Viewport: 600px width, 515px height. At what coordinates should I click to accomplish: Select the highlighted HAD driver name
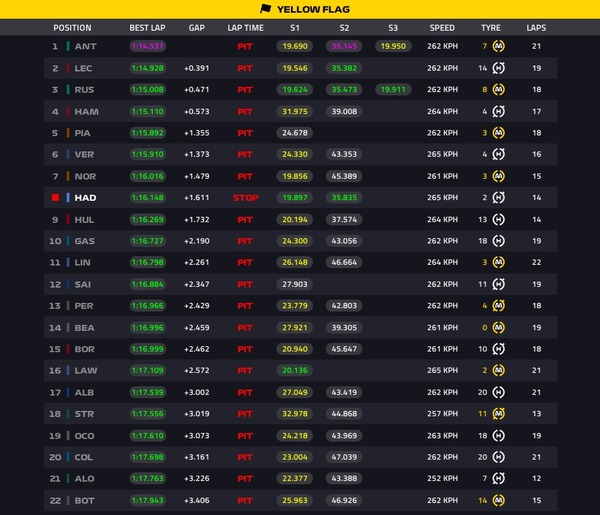[x=85, y=197]
